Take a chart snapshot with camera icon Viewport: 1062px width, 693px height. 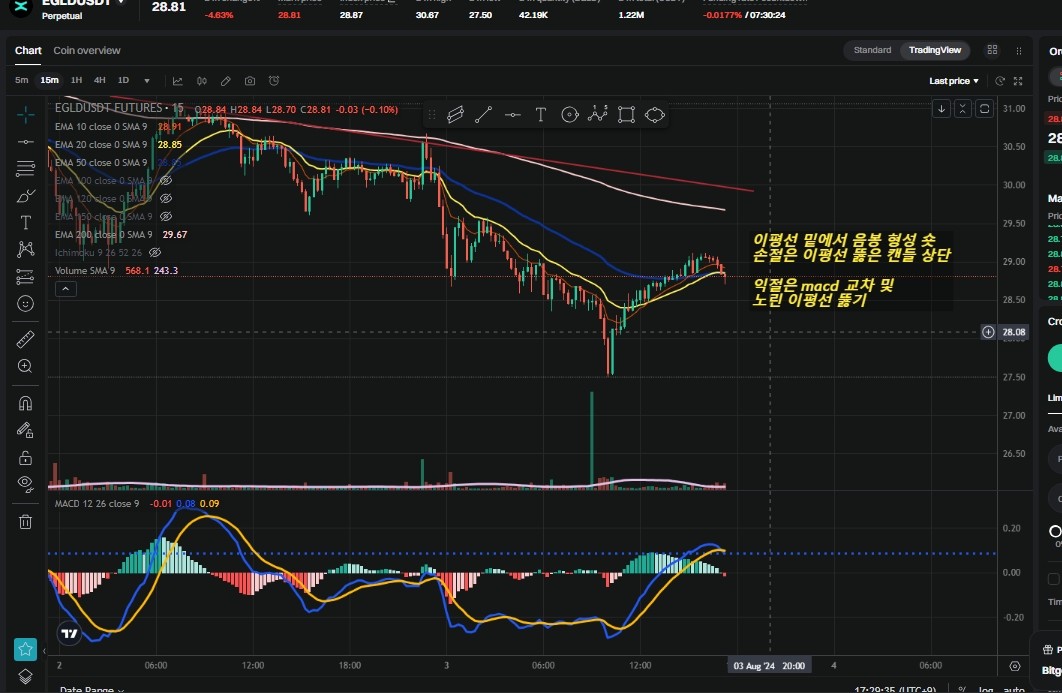click(x=250, y=81)
